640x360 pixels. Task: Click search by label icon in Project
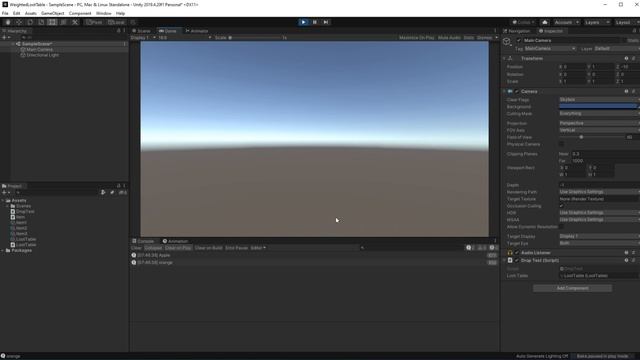(x=112, y=193)
